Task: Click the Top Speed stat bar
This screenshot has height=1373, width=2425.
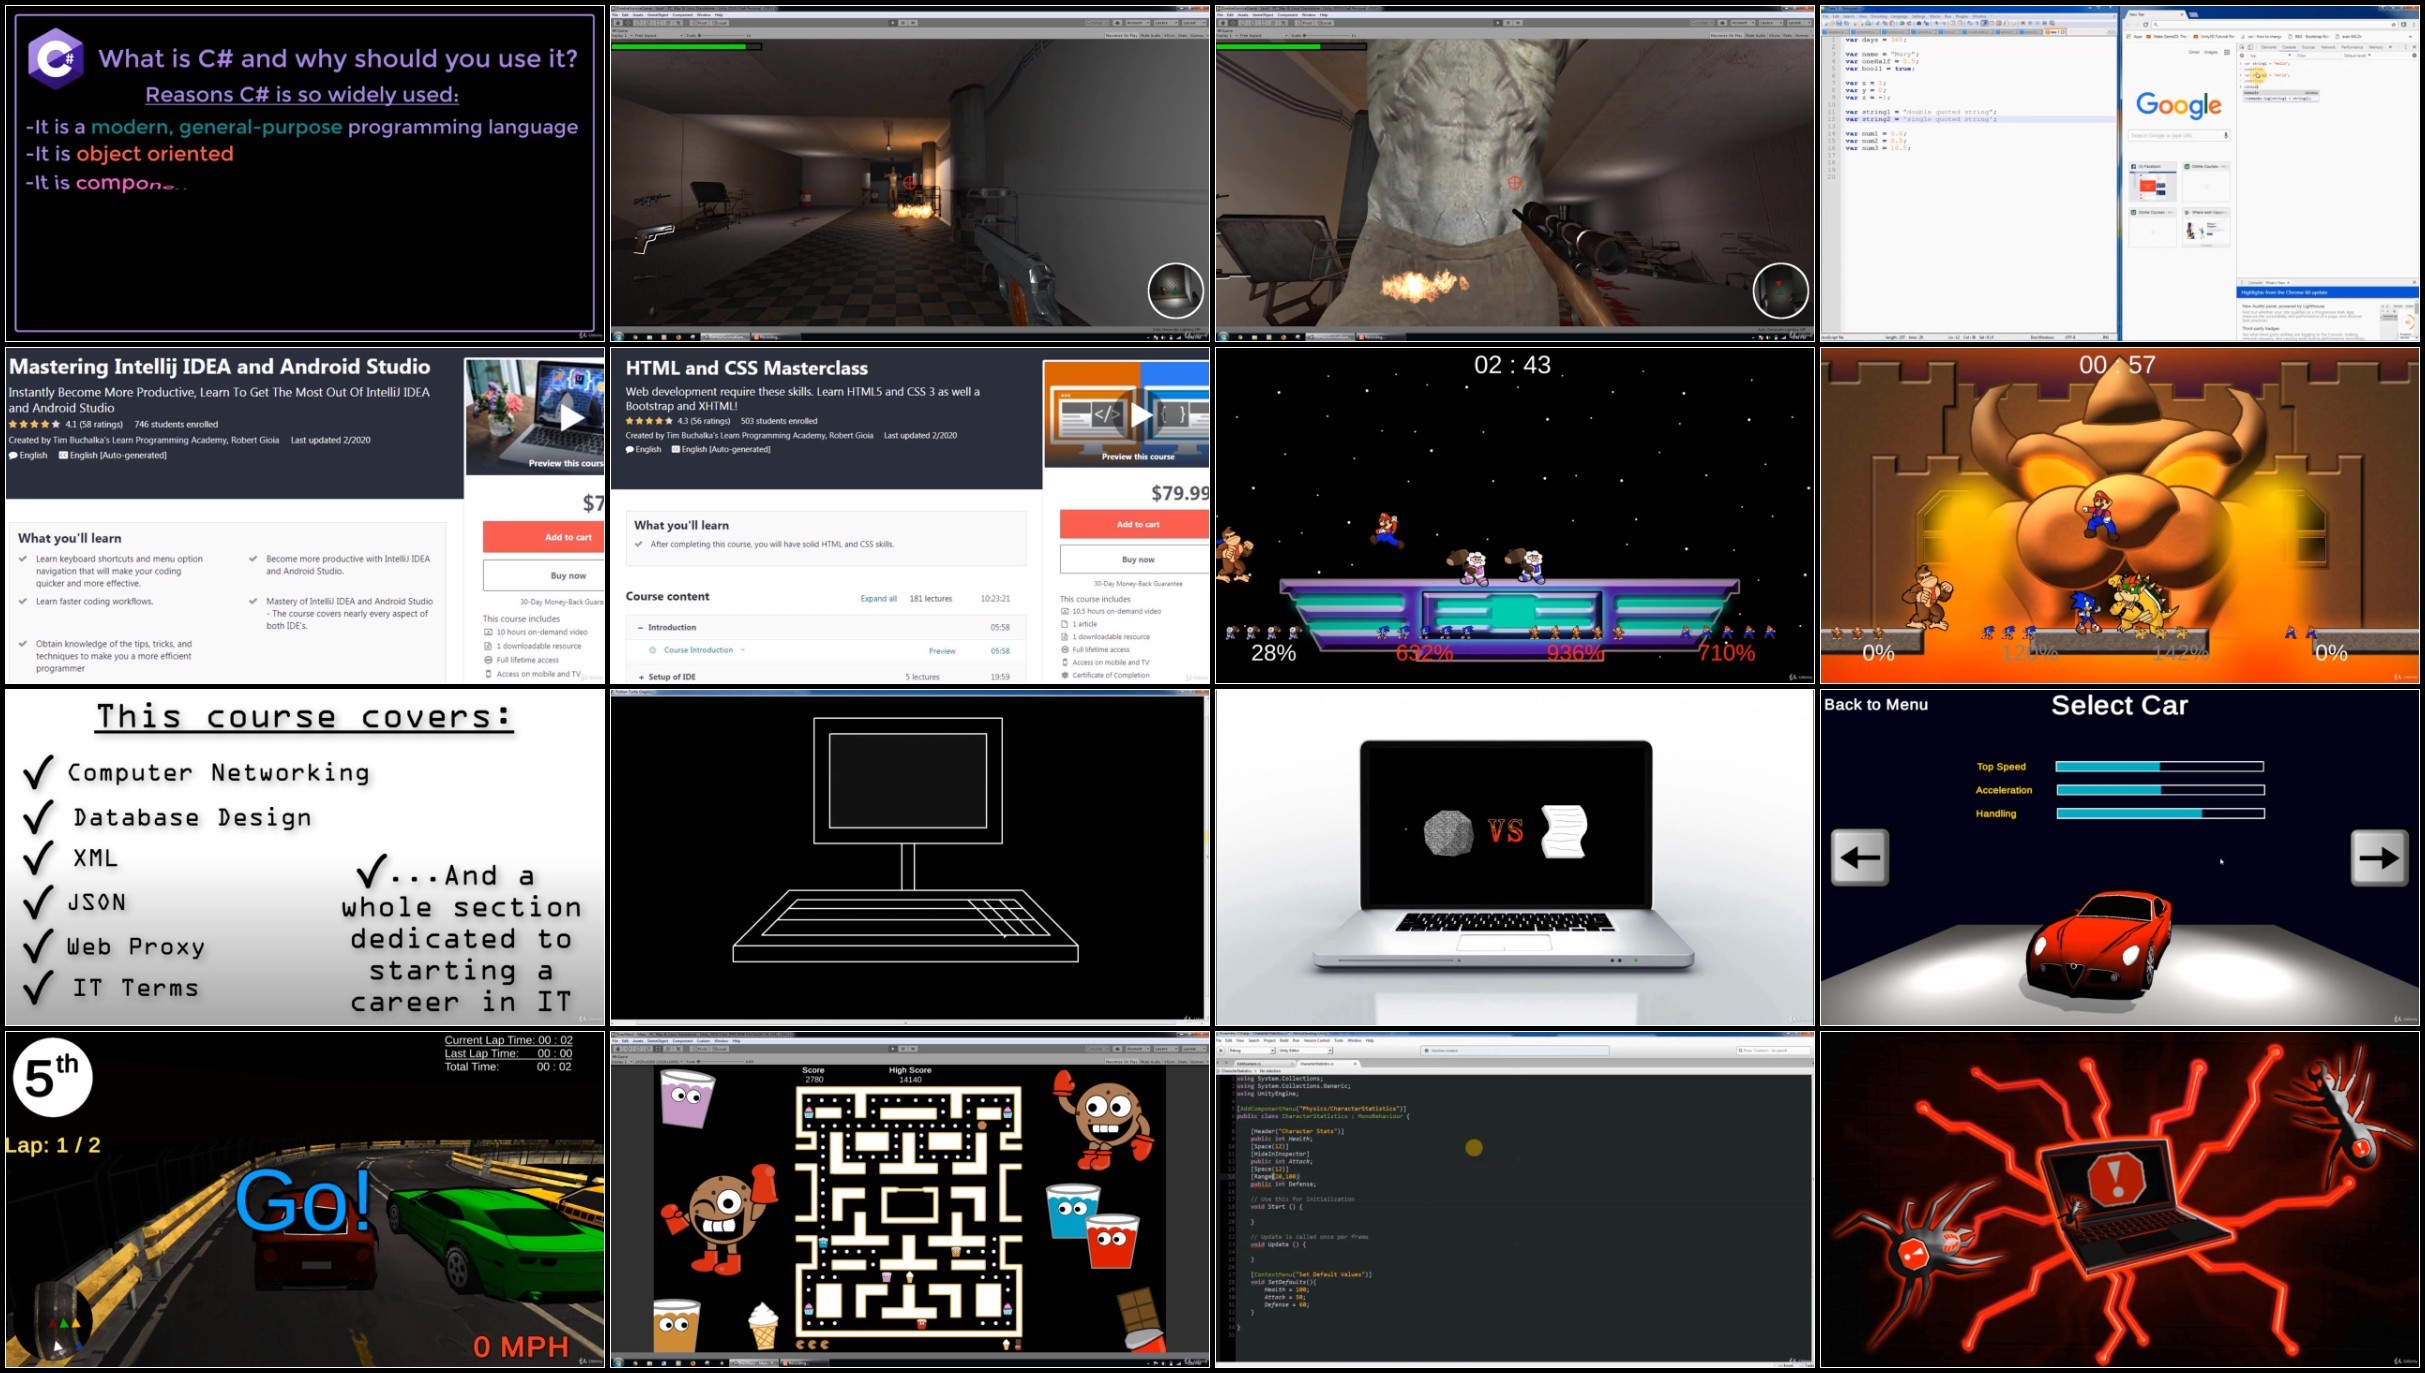Action: [x=2160, y=766]
